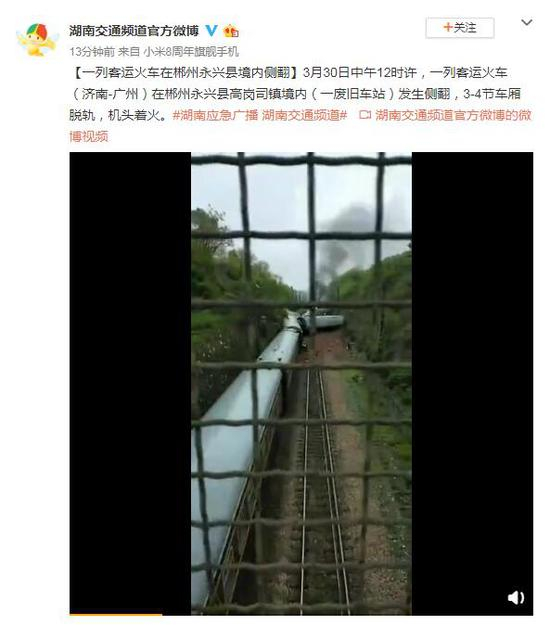Click the 小米8周年旗舰手机 source link
The height and width of the screenshot is (625, 550).
pyautogui.click(x=191, y=52)
